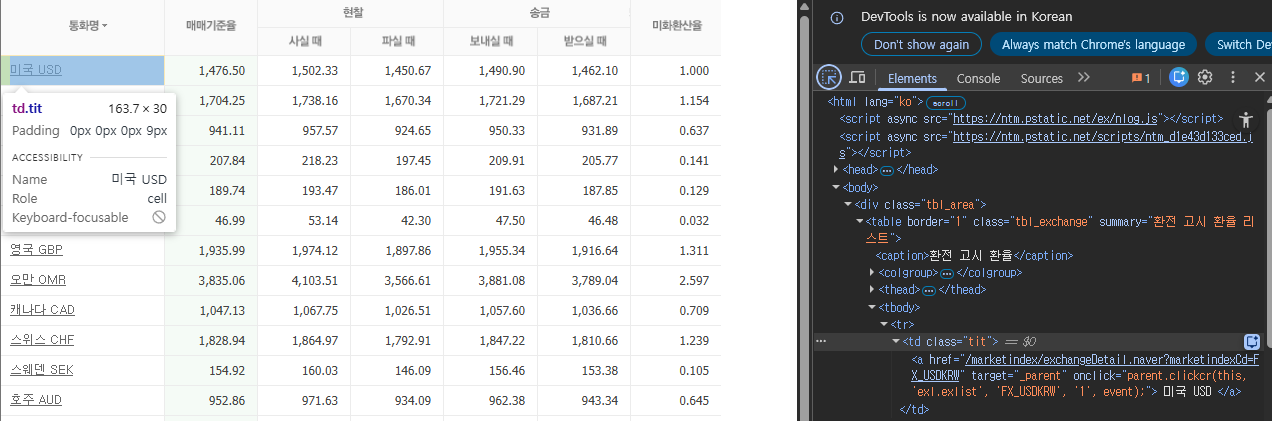The height and width of the screenshot is (421, 1272).
Task: Click the CHF selling rate 1,792.91
Action: point(407,340)
